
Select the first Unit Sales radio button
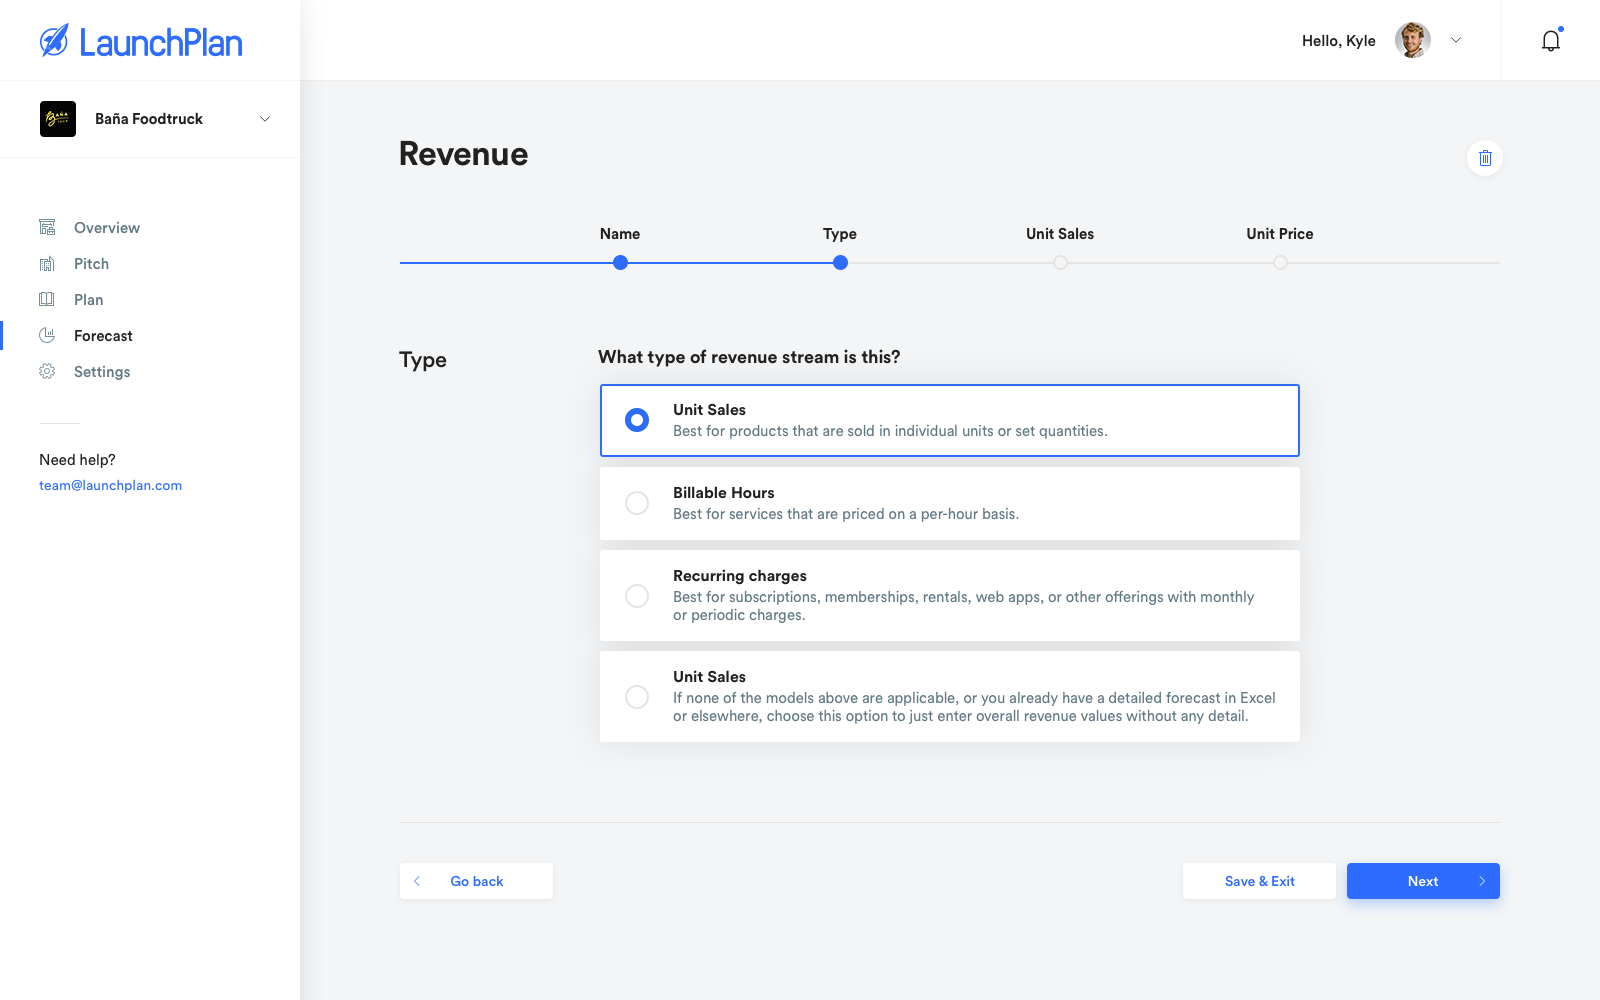click(x=637, y=420)
